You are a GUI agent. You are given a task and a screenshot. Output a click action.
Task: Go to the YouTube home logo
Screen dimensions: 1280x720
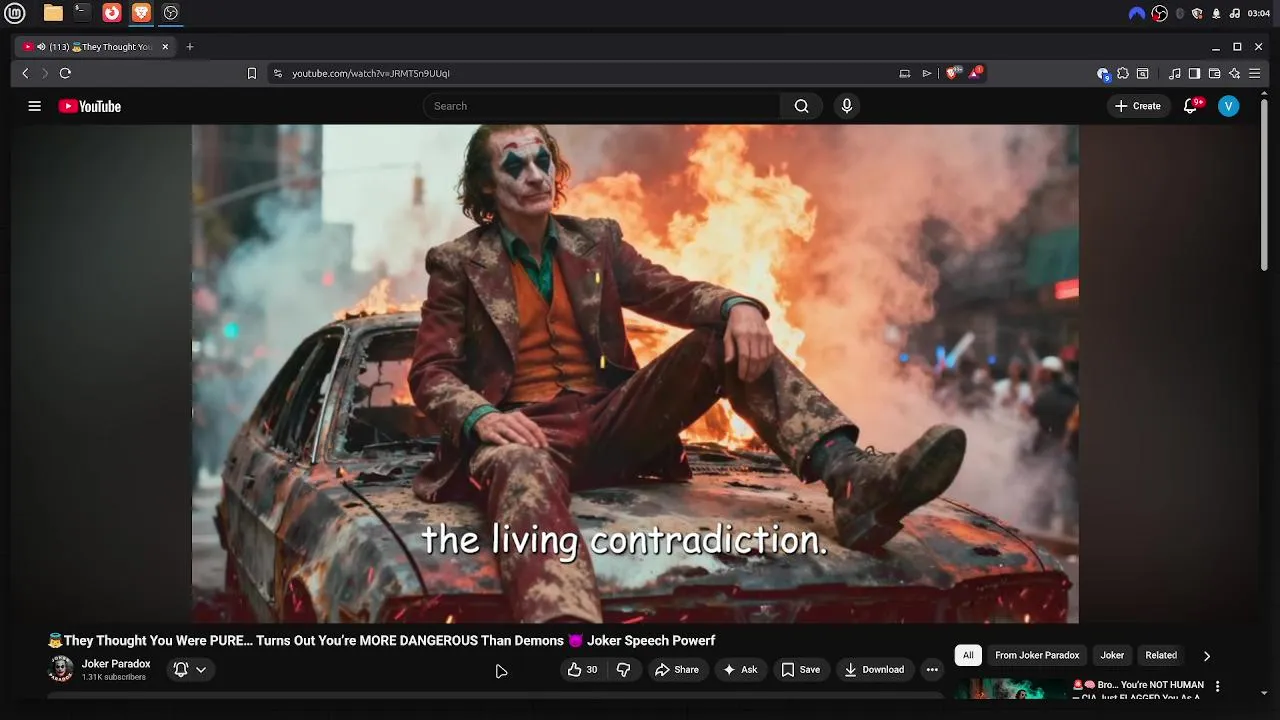[x=90, y=106]
